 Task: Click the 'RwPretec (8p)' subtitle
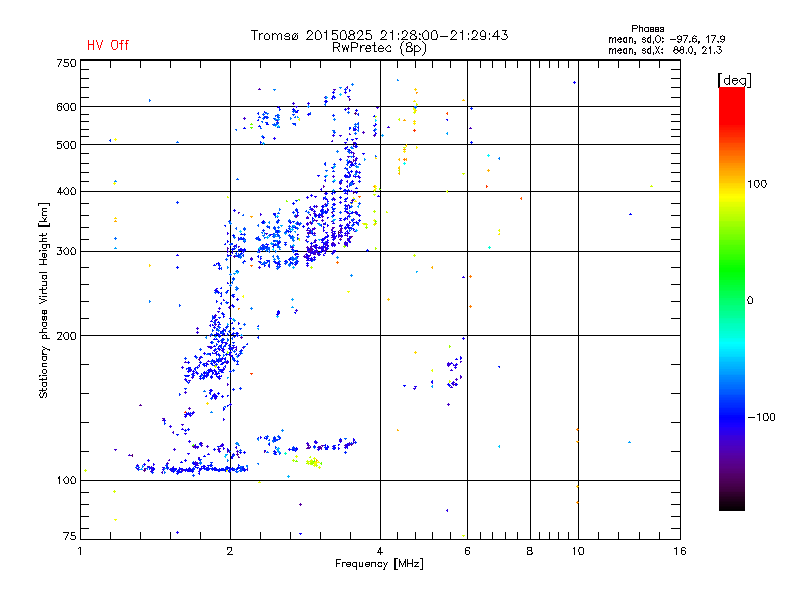point(379,48)
